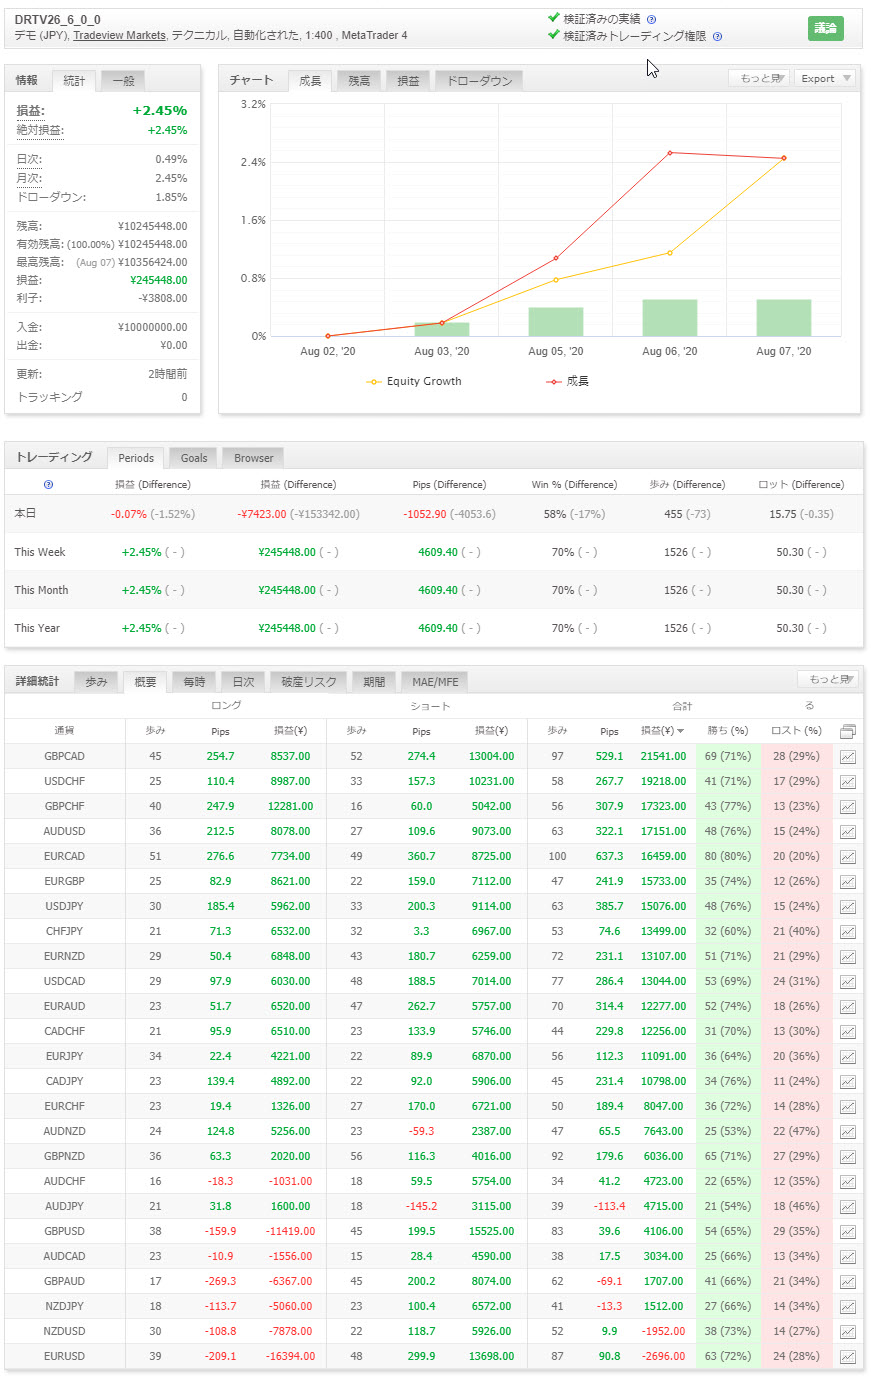Image resolution: width=871 pixels, height=1381 pixels.
Task: Open chart icon for EURGBP row
Action: coord(848,882)
